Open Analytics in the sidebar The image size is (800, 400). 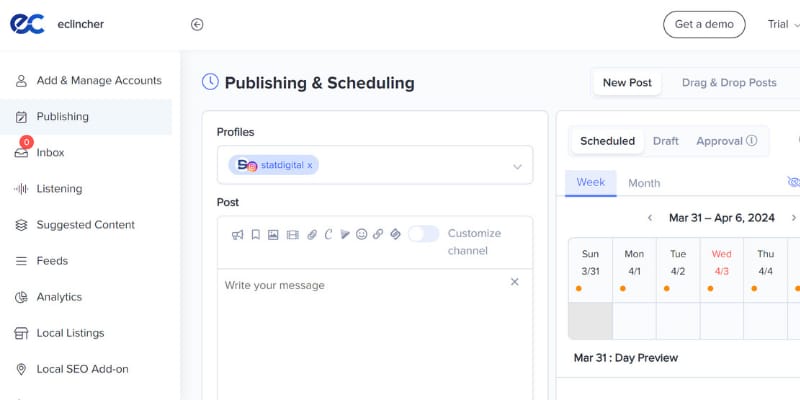pyautogui.click(x=59, y=297)
